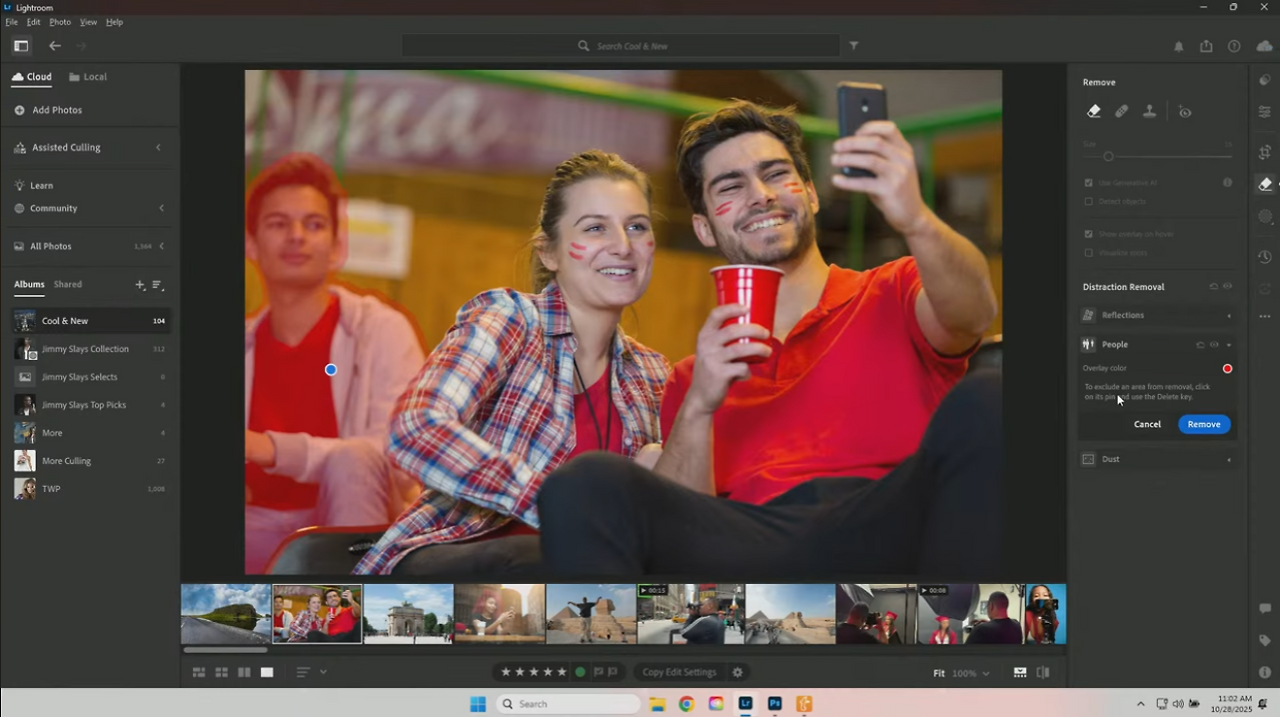Cancel the people removal

1147,424
